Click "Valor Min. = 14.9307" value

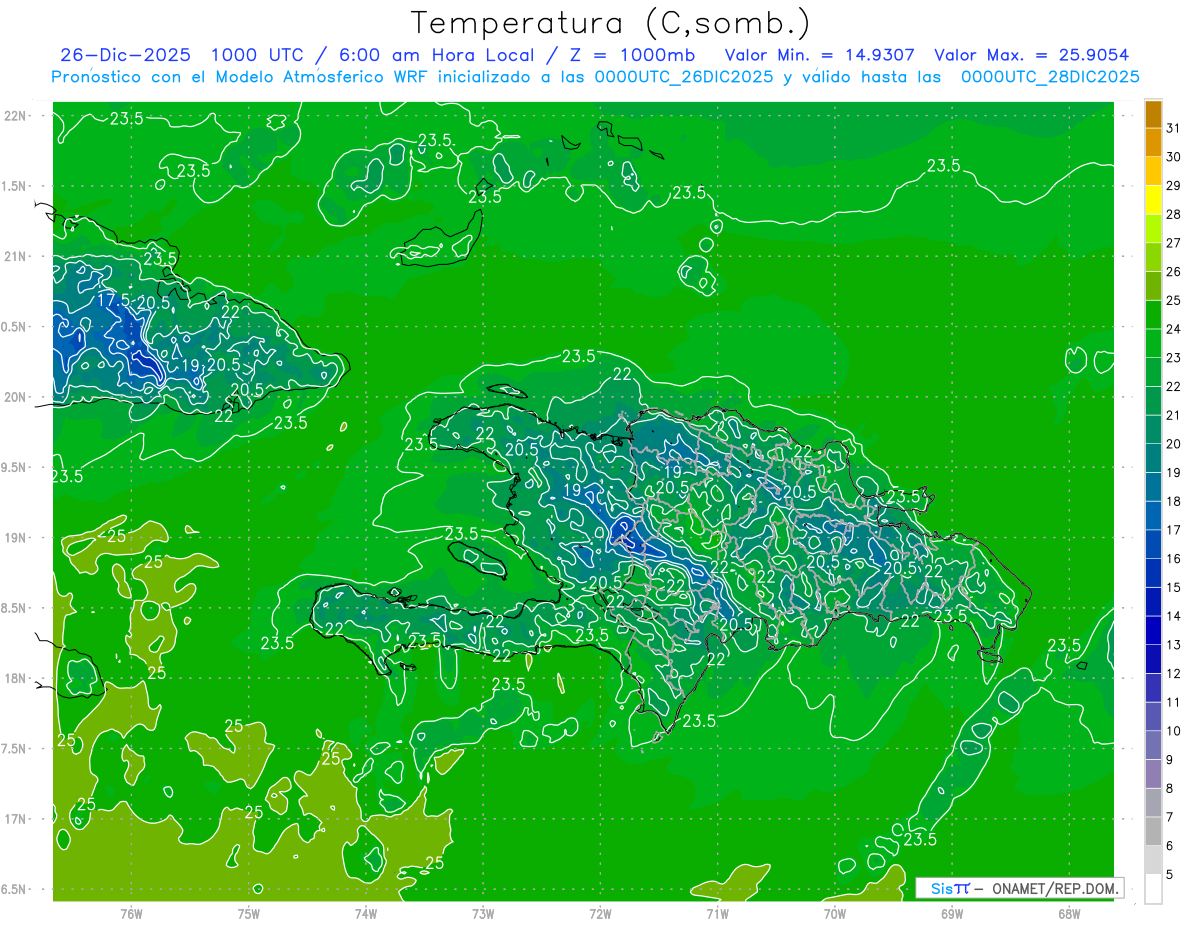coord(820,55)
